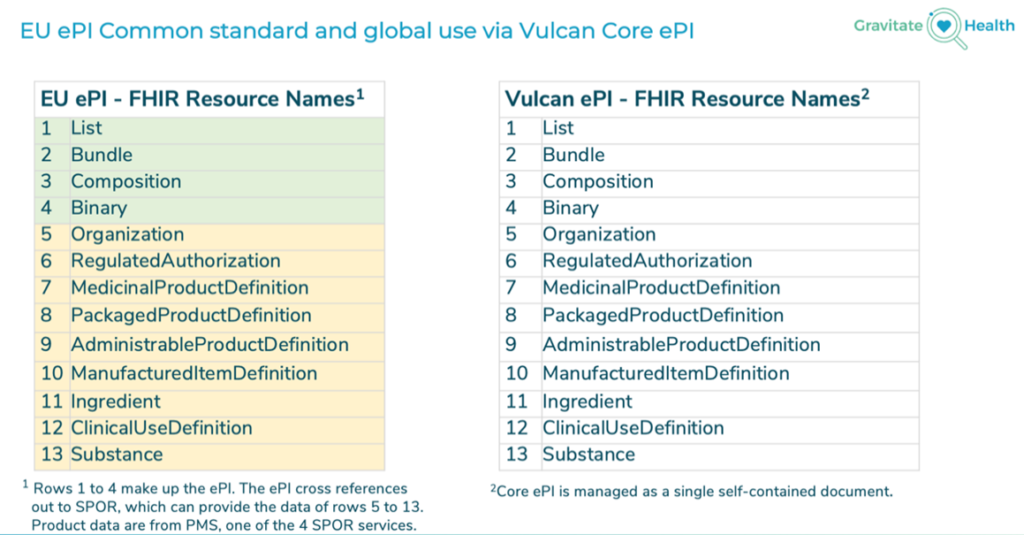The height and width of the screenshot is (535, 1024).
Task: Click the Core ePI self-contained document footnote
Action: pyautogui.click(x=691, y=491)
